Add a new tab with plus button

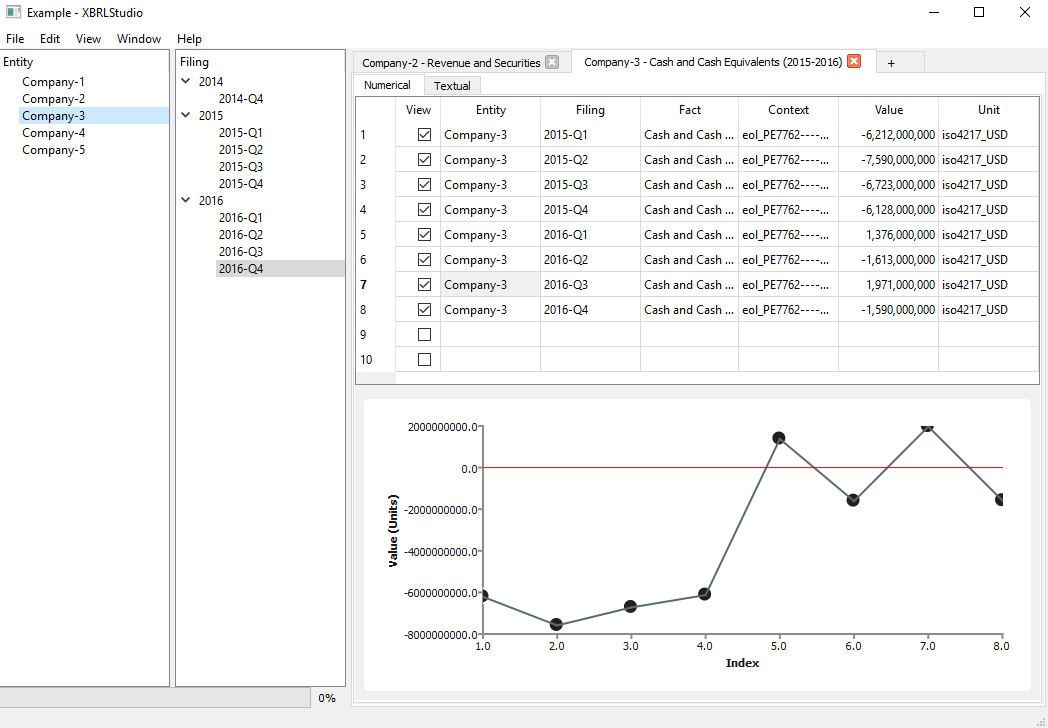pyautogui.click(x=891, y=63)
